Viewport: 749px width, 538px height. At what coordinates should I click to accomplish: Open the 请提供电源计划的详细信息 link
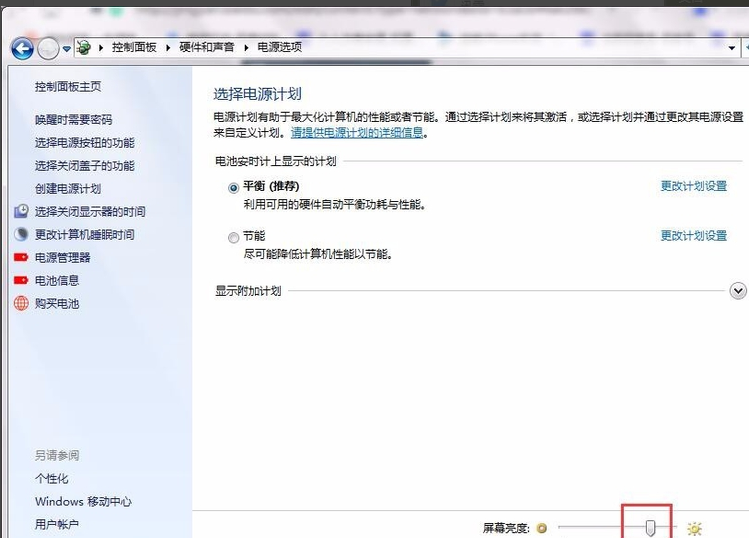tap(357, 133)
